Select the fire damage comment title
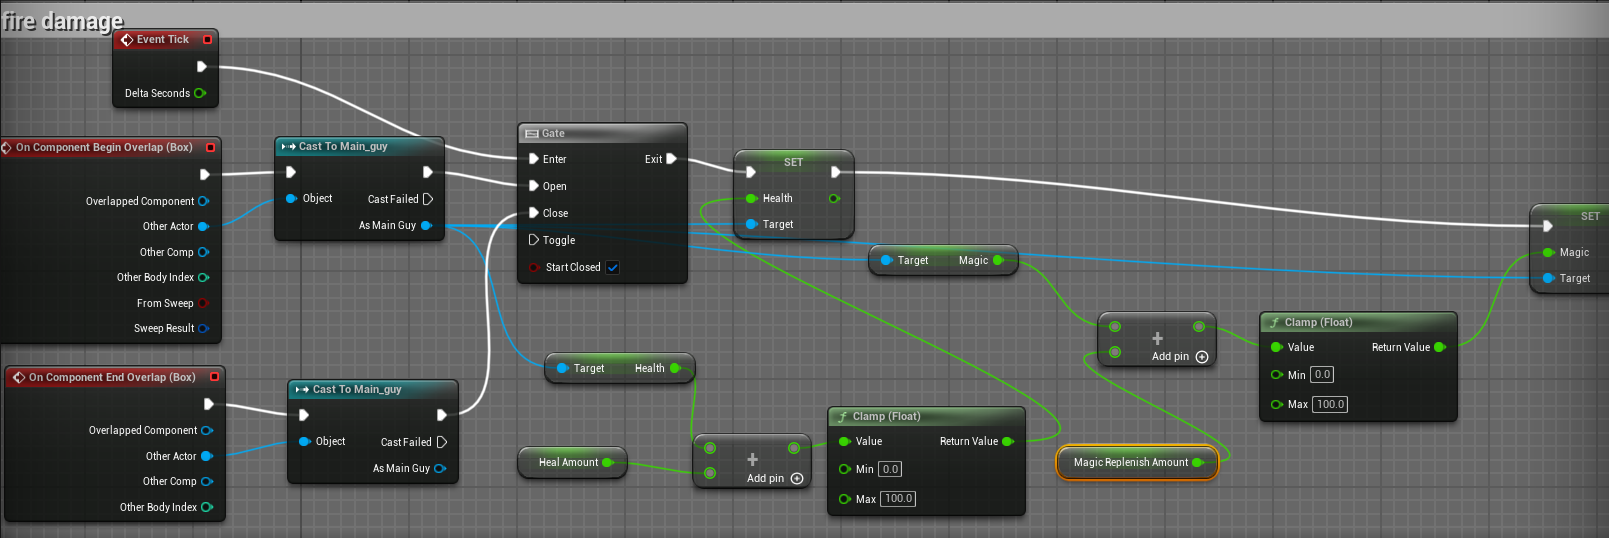 (63, 21)
